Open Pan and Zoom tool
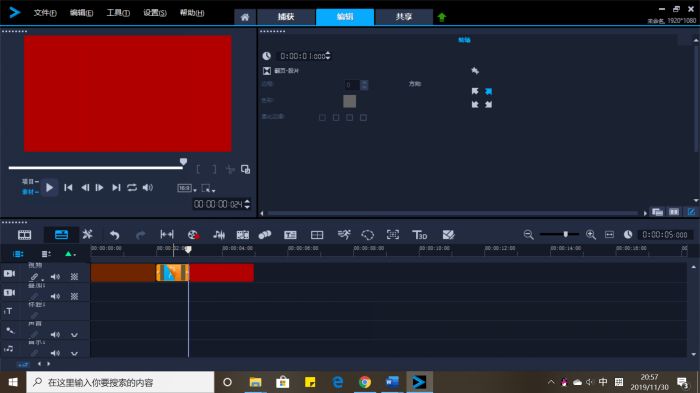 click(393, 235)
